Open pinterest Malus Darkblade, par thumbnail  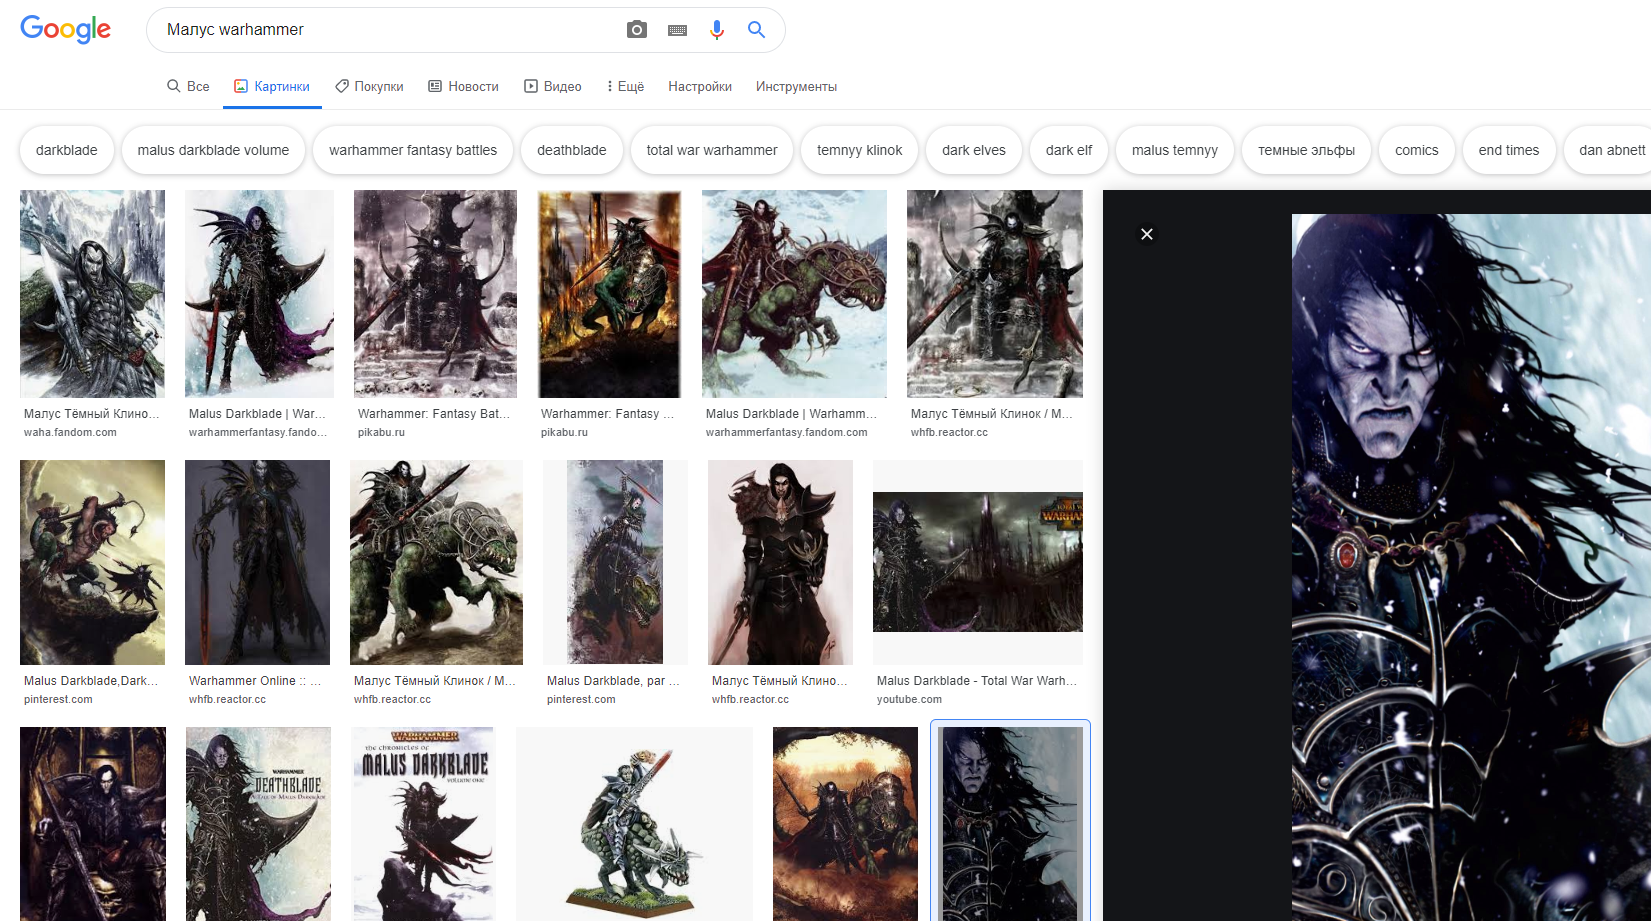(615, 562)
